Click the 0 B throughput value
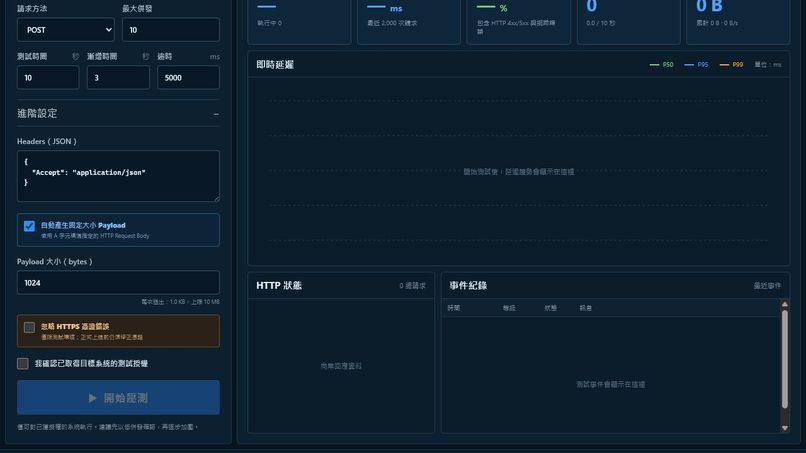This screenshot has width=806, height=453. click(x=709, y=6)
